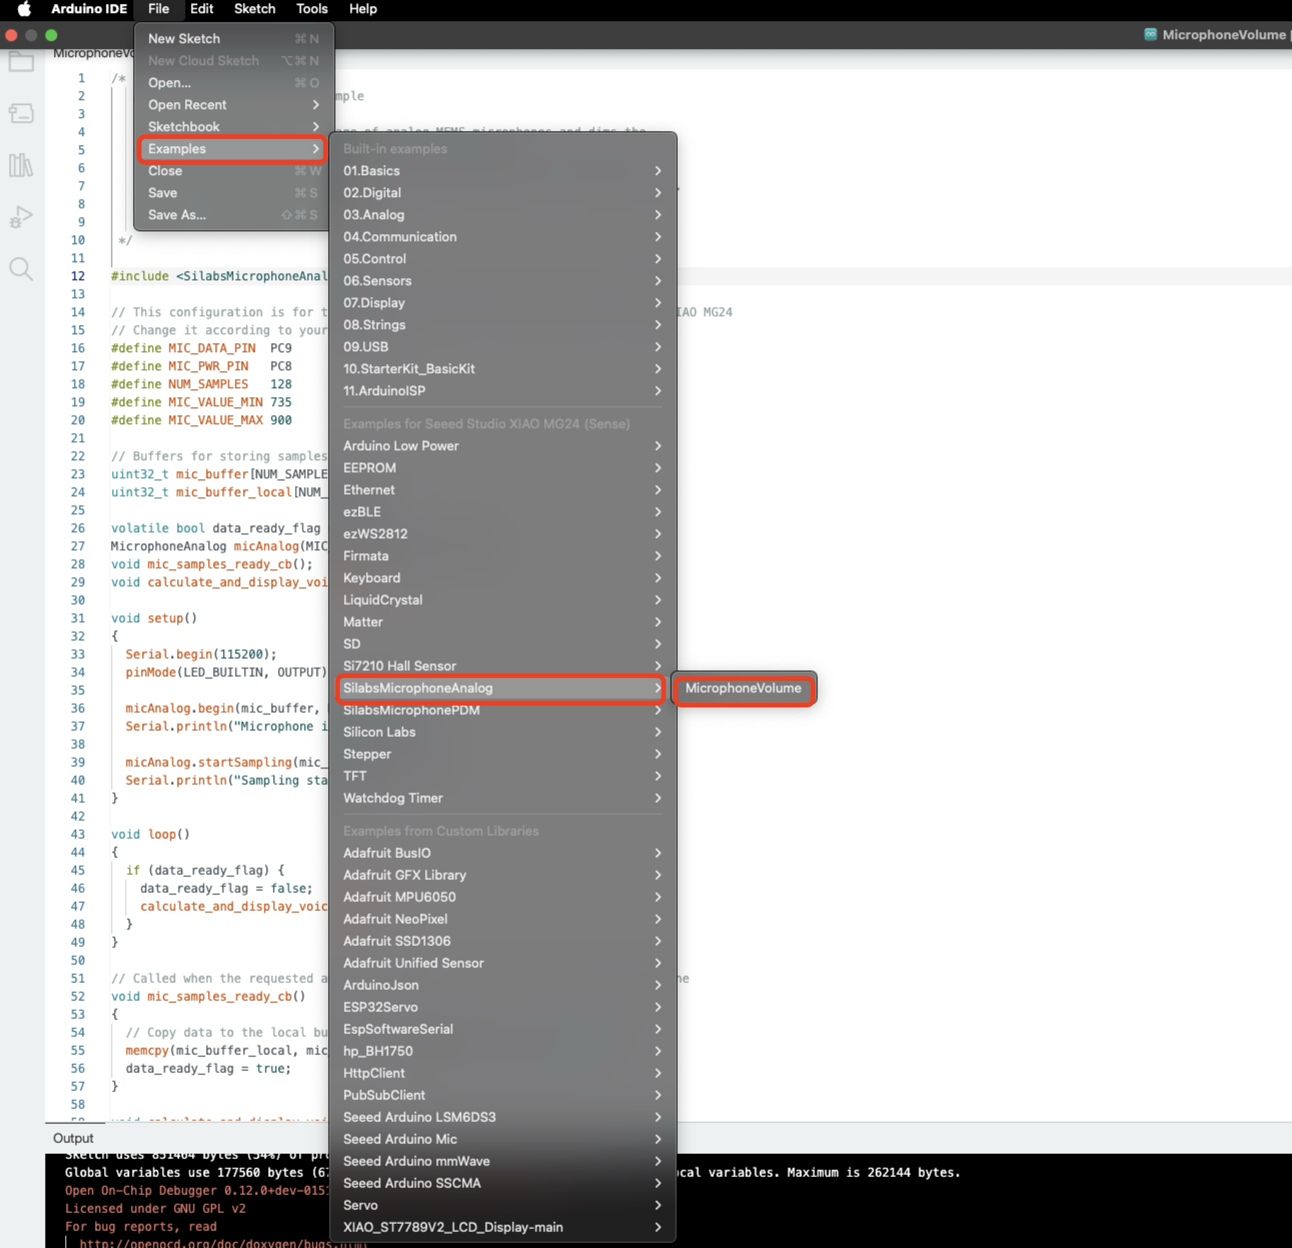
Task: Open the TFT examples entry
Action: [502, 776]
